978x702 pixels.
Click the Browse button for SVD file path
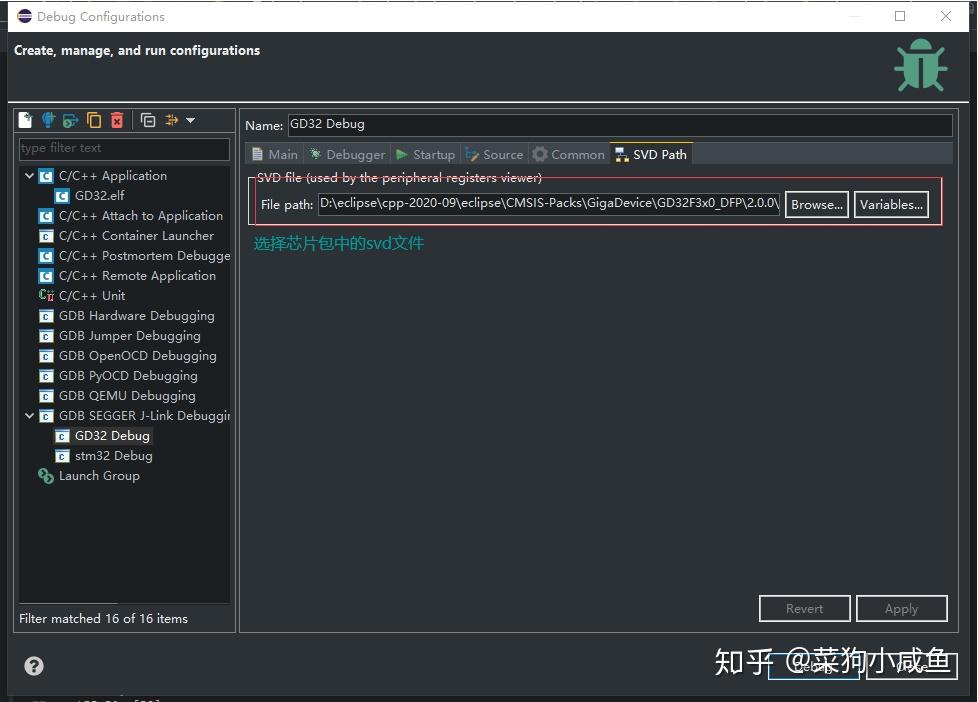816,204
